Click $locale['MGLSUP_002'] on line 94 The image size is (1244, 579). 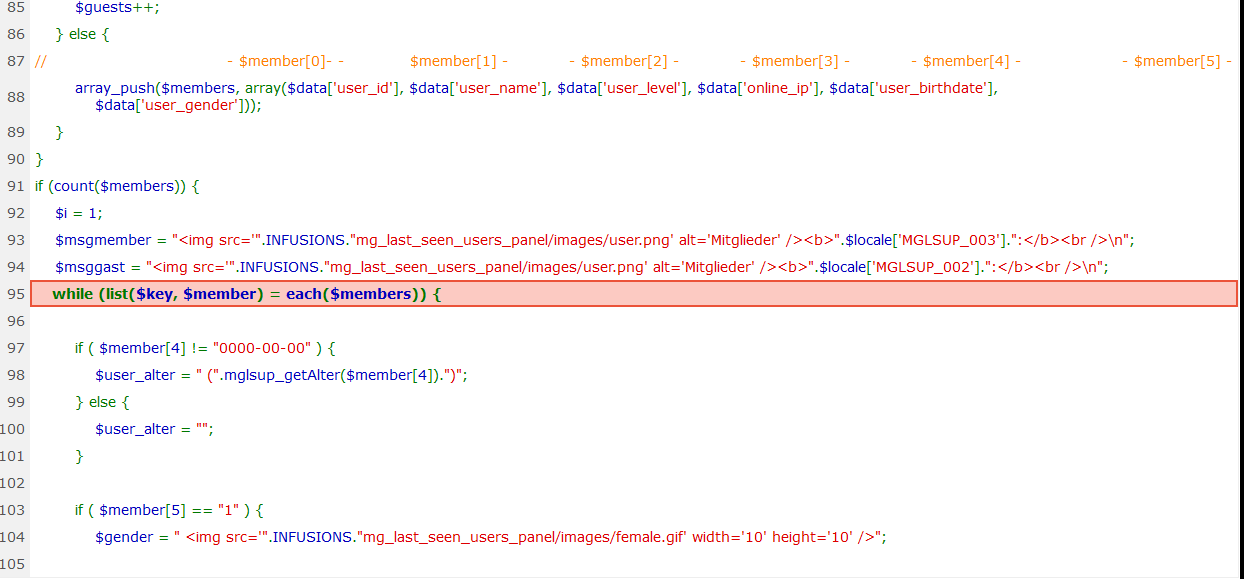898,267
